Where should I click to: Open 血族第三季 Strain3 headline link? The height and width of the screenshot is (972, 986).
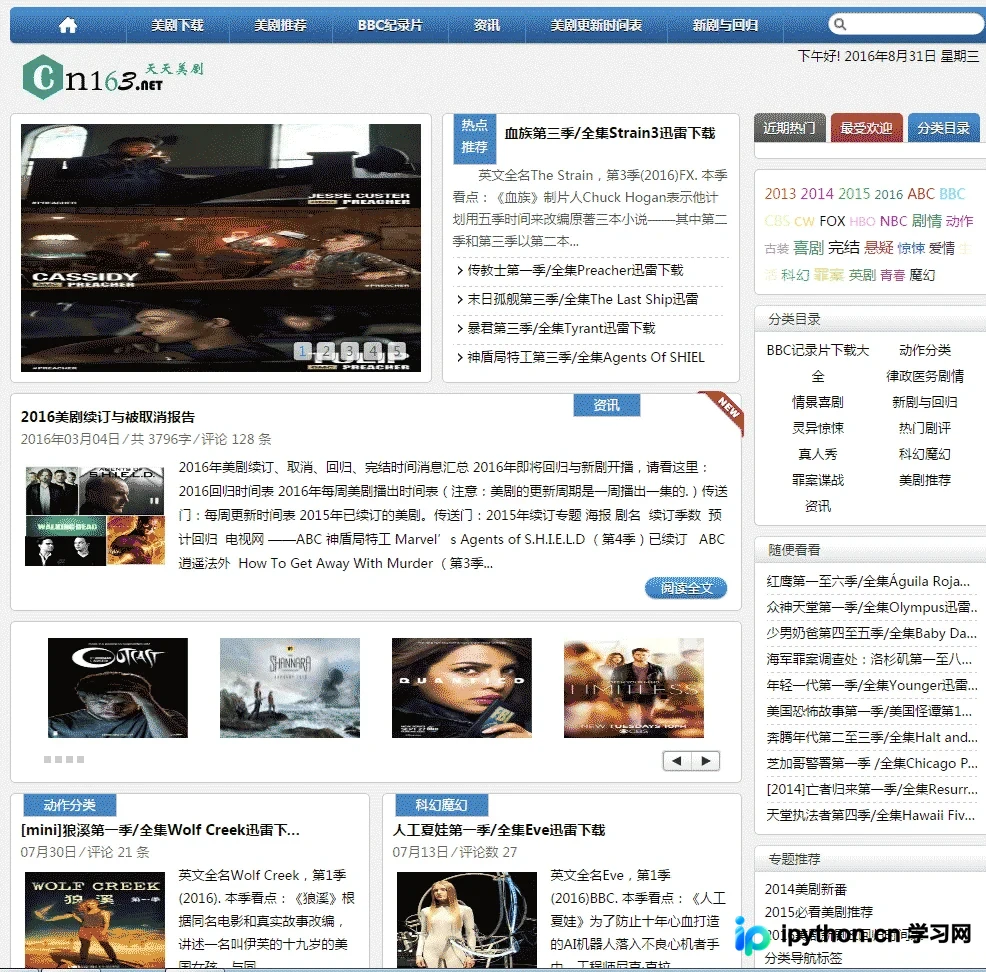(x=610, y=133)
